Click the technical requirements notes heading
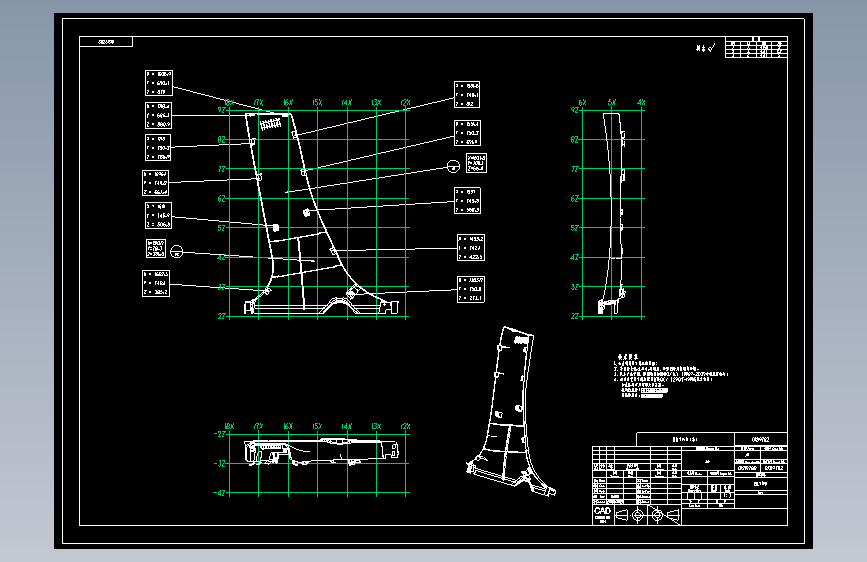Image resolution: width=867 pixels, height=562 pixels. 628,357
